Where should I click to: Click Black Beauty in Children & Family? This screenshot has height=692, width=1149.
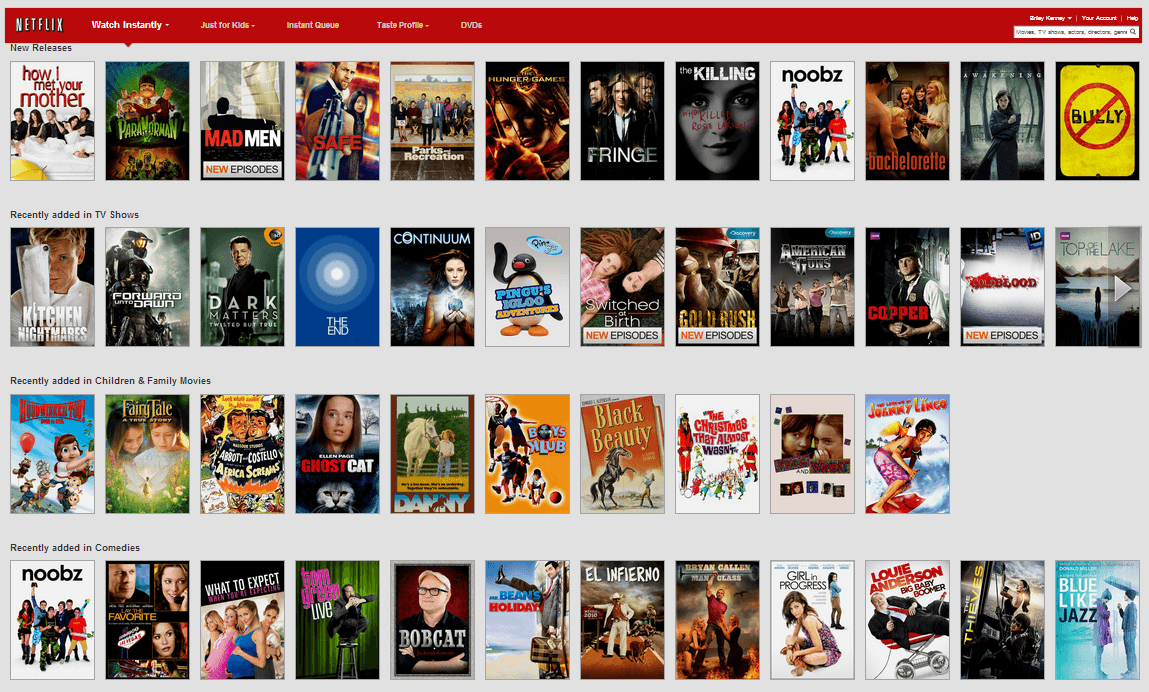click(x=622, y=454)
